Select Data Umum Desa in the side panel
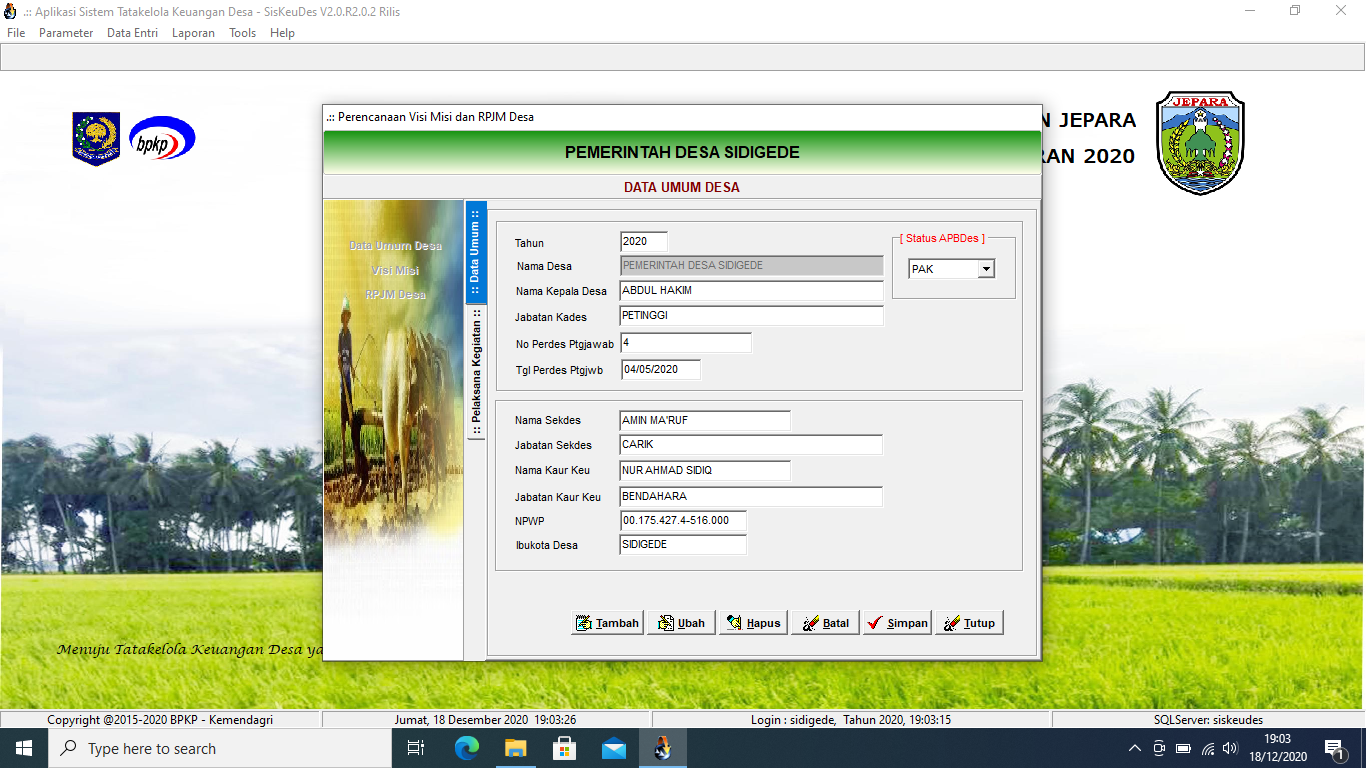 coord(395,246)
